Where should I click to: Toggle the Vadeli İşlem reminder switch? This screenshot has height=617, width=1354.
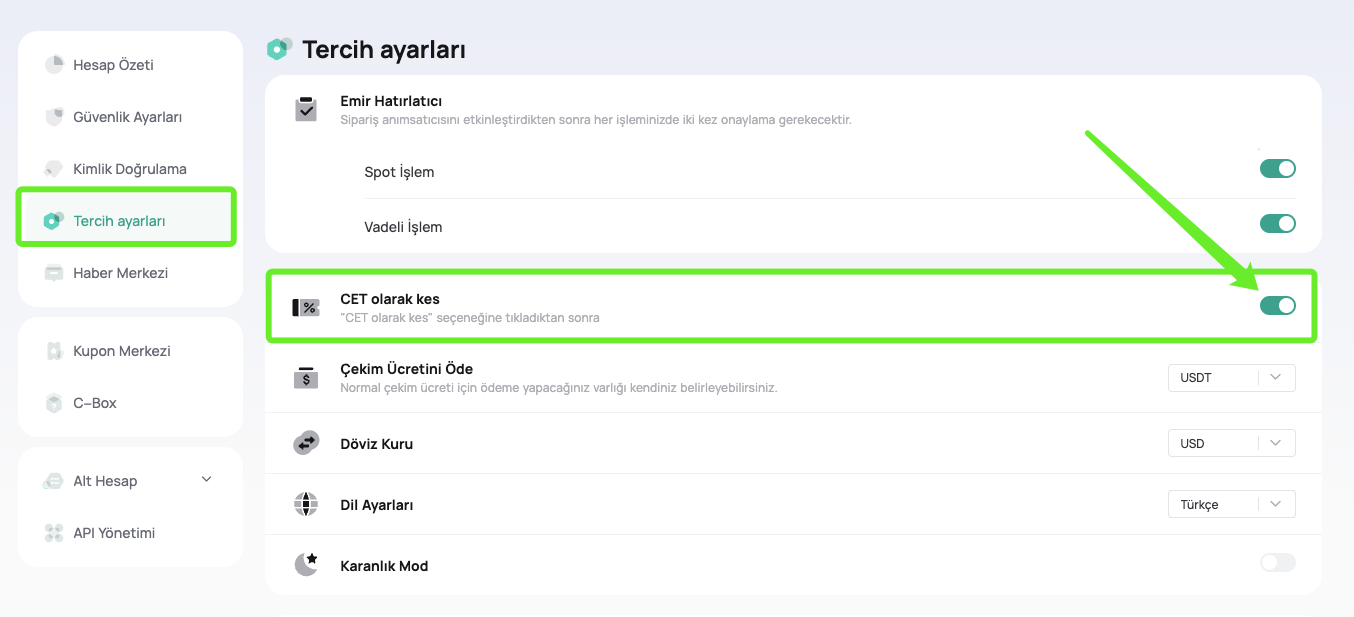1278,224
